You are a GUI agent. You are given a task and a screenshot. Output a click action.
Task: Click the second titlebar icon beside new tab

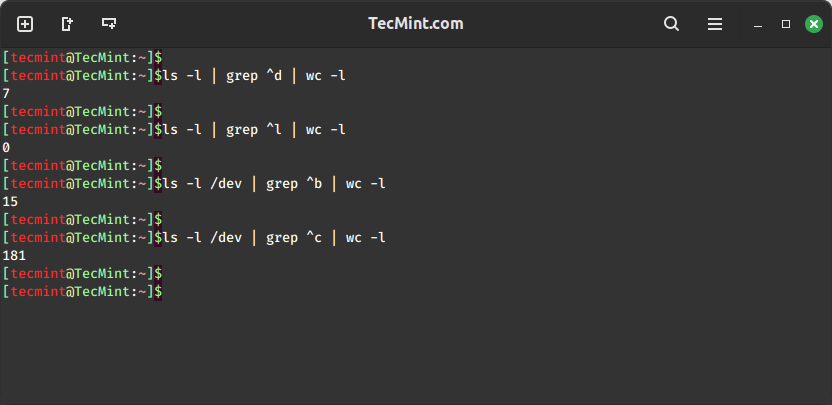pyautogui.click(x=67, y=24)
